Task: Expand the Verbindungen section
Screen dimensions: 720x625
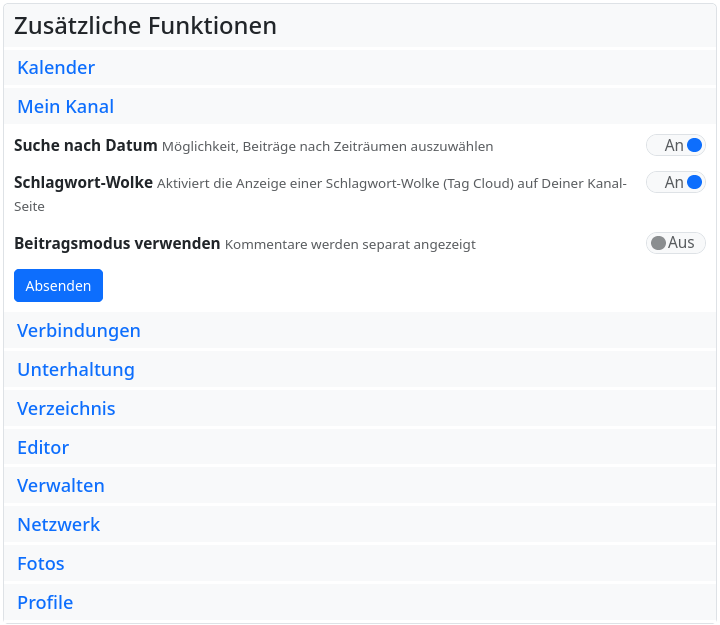Action: pos(79,331)
